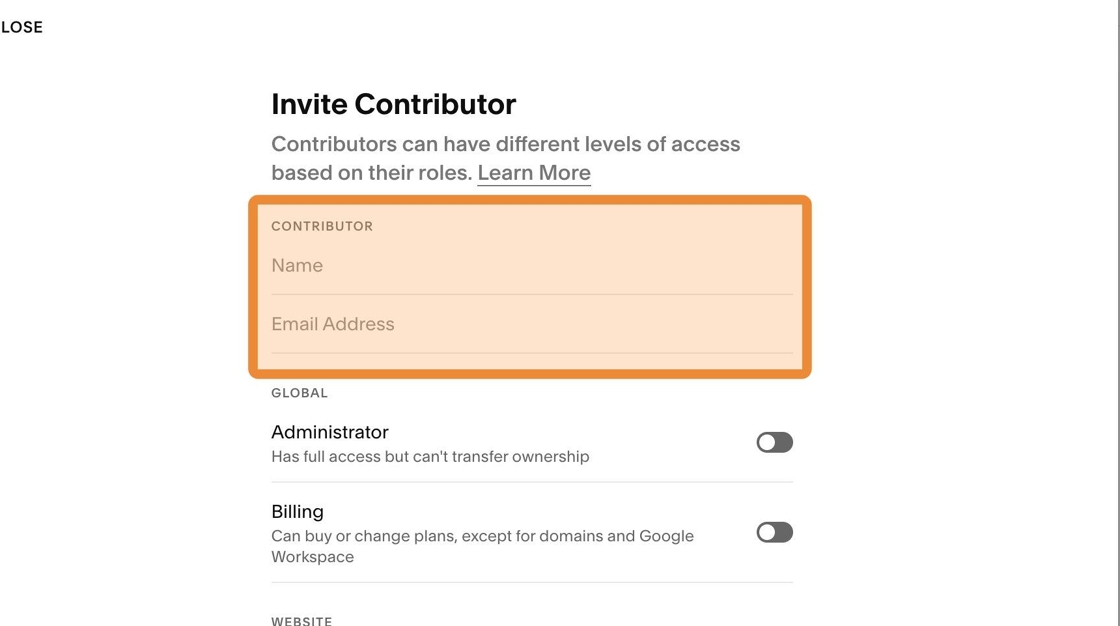Click the divider line below Administrator row

(x=531, y=482)
